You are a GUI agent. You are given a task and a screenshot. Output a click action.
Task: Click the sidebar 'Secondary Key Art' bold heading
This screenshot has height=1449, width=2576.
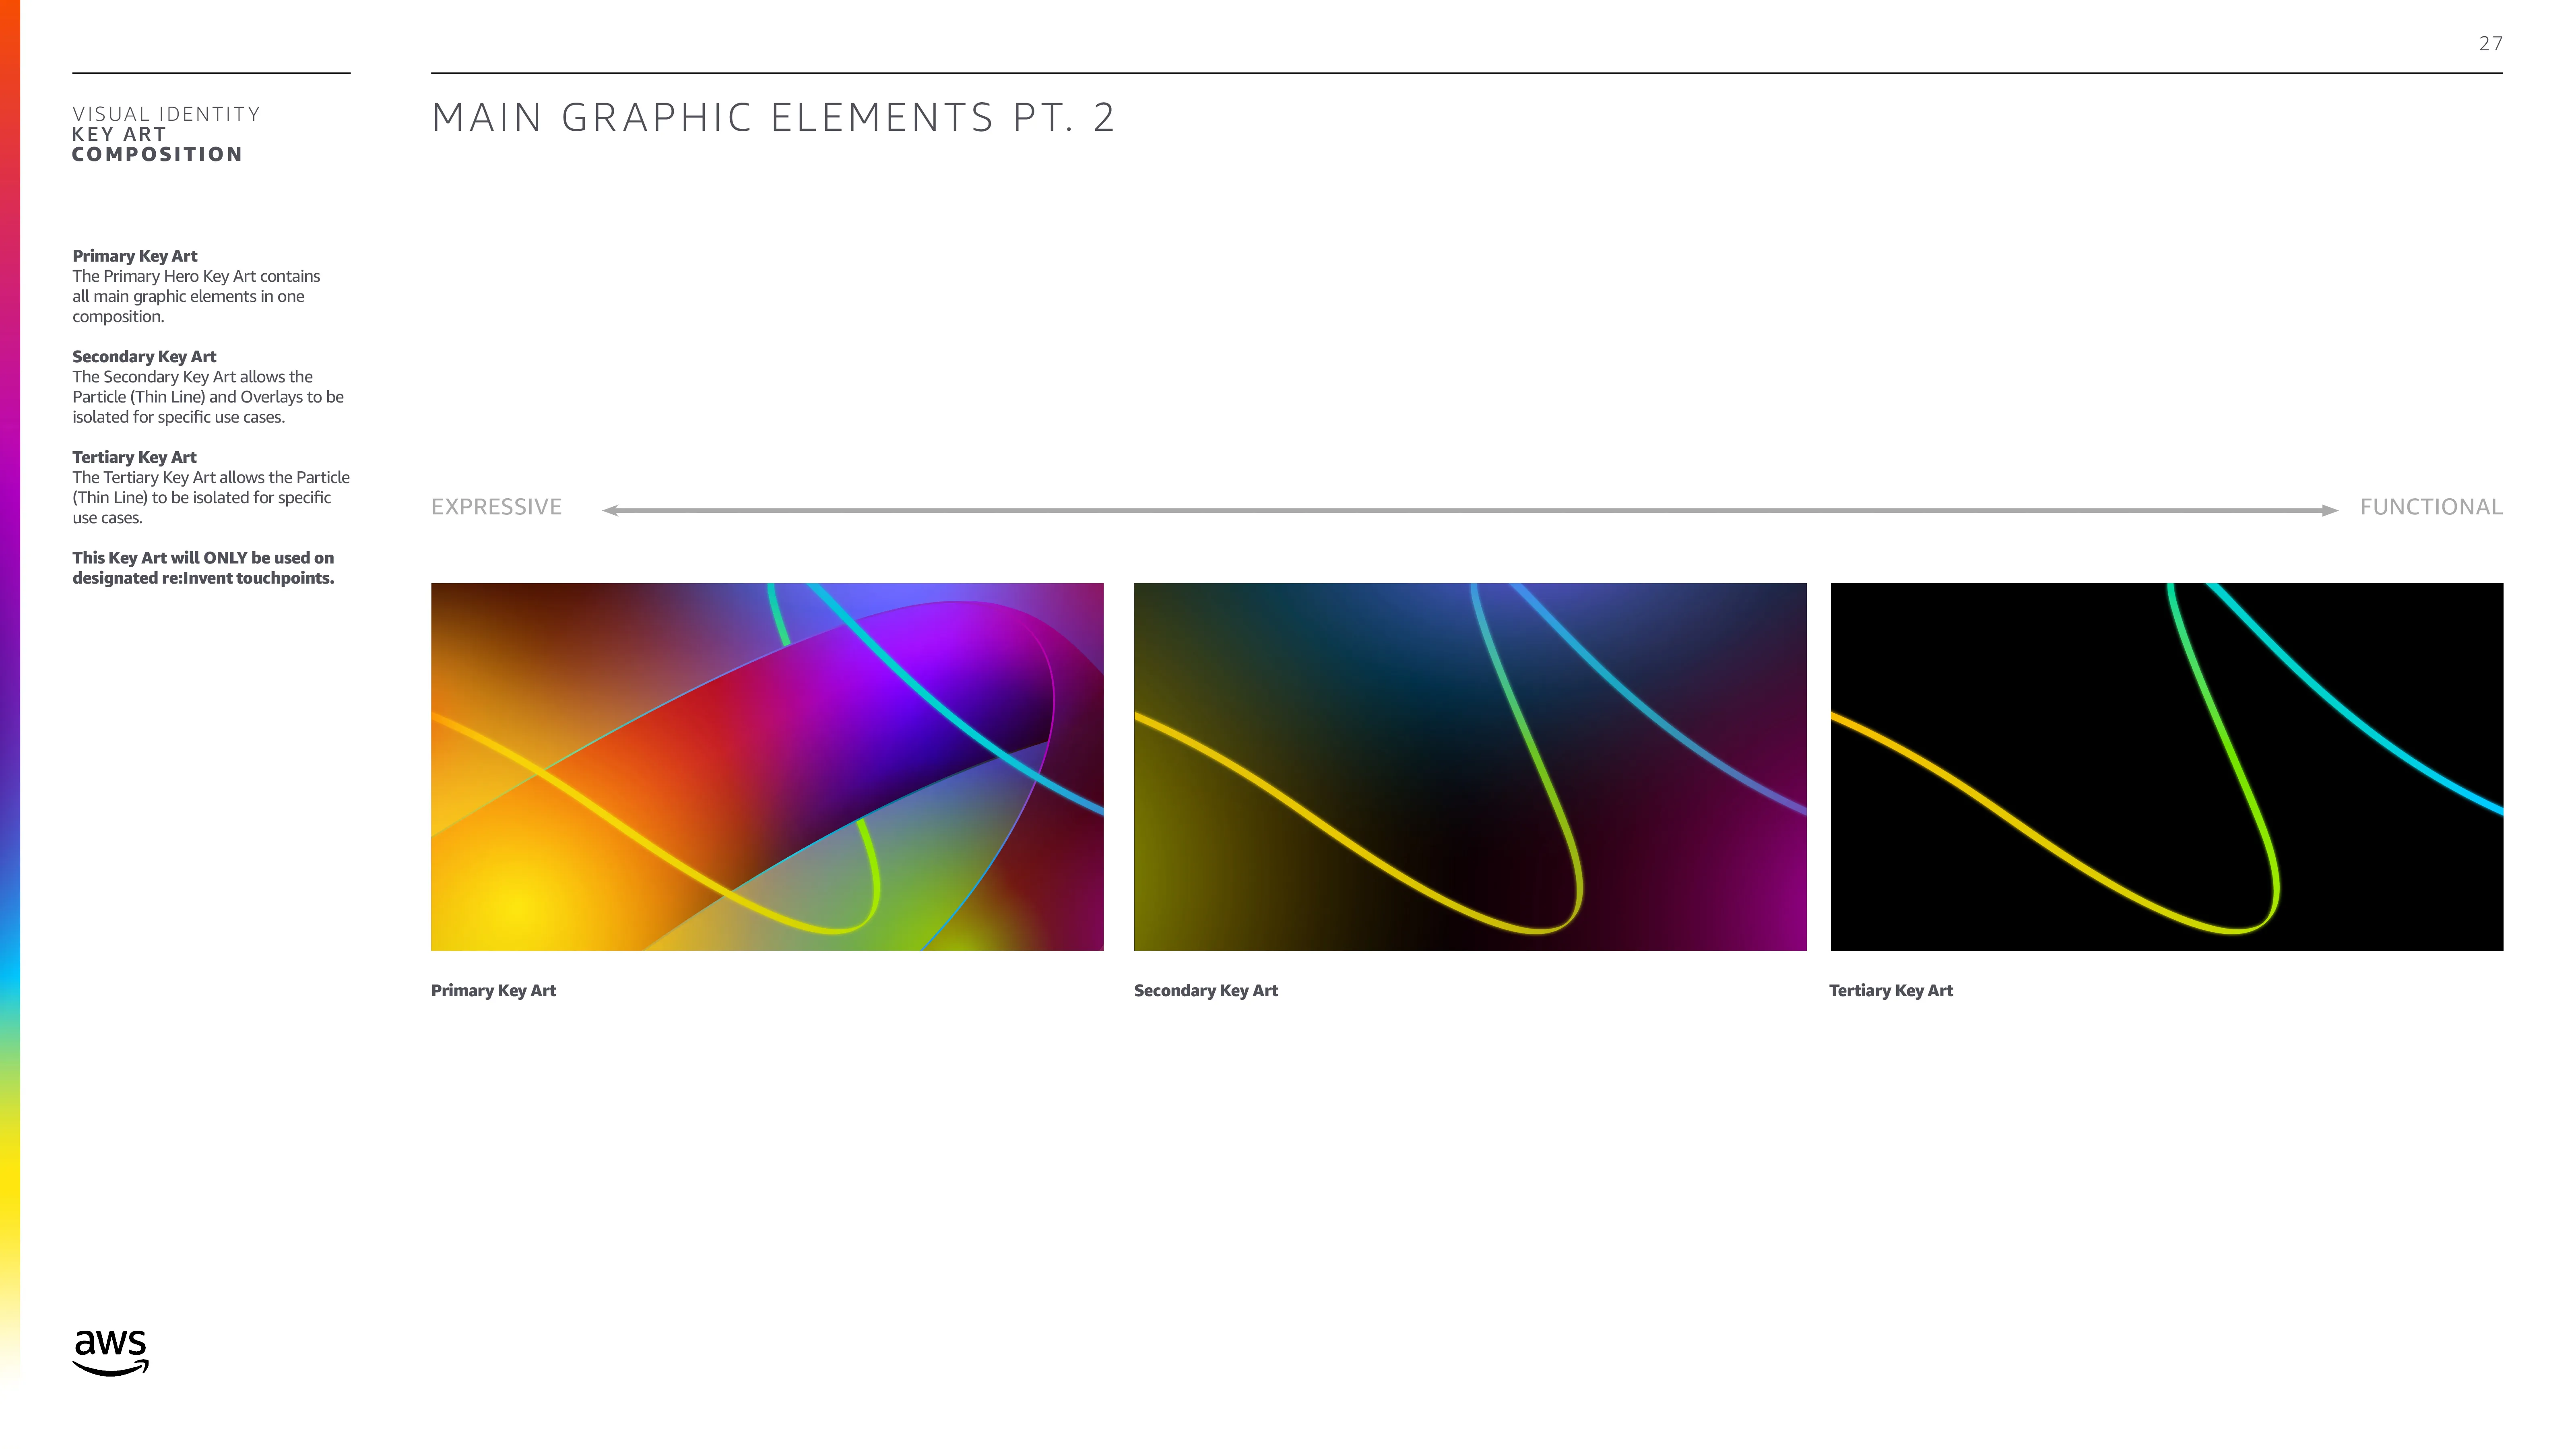click(x=144, y=357)
